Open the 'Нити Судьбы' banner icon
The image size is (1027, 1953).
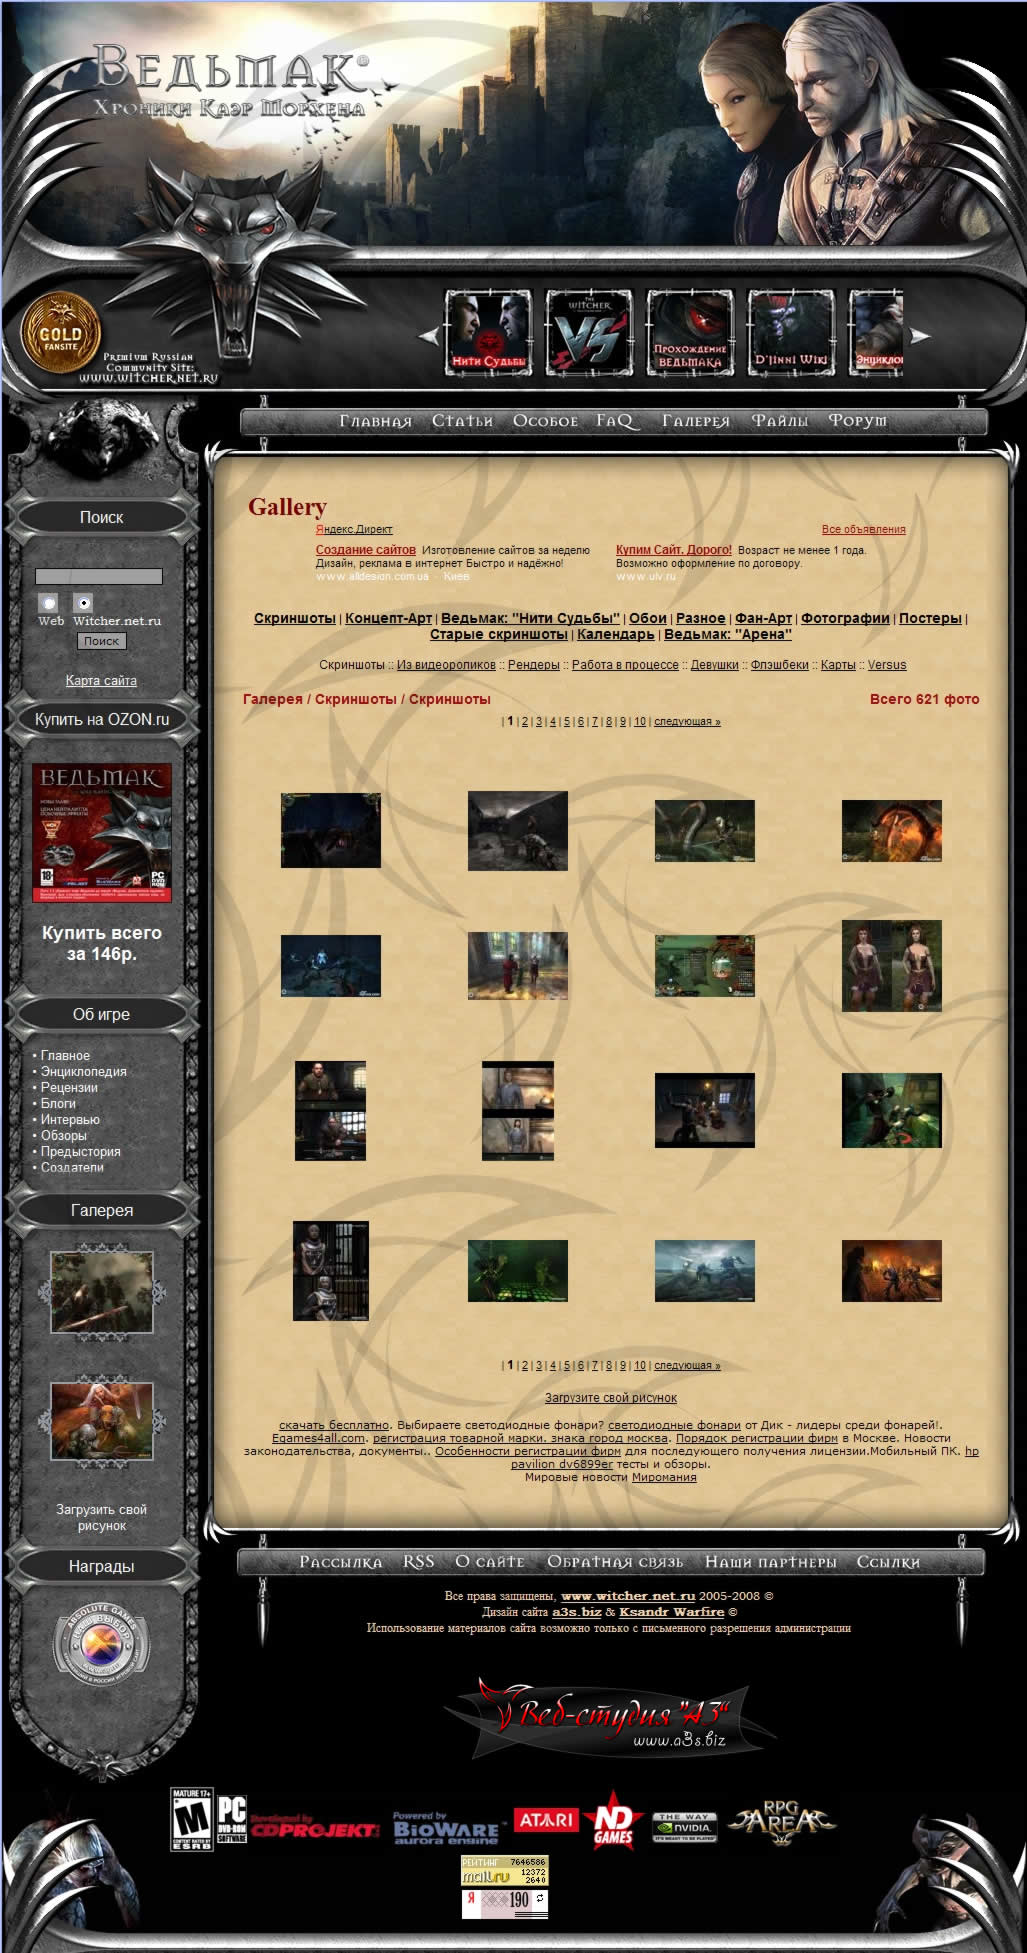coord(488,334)
